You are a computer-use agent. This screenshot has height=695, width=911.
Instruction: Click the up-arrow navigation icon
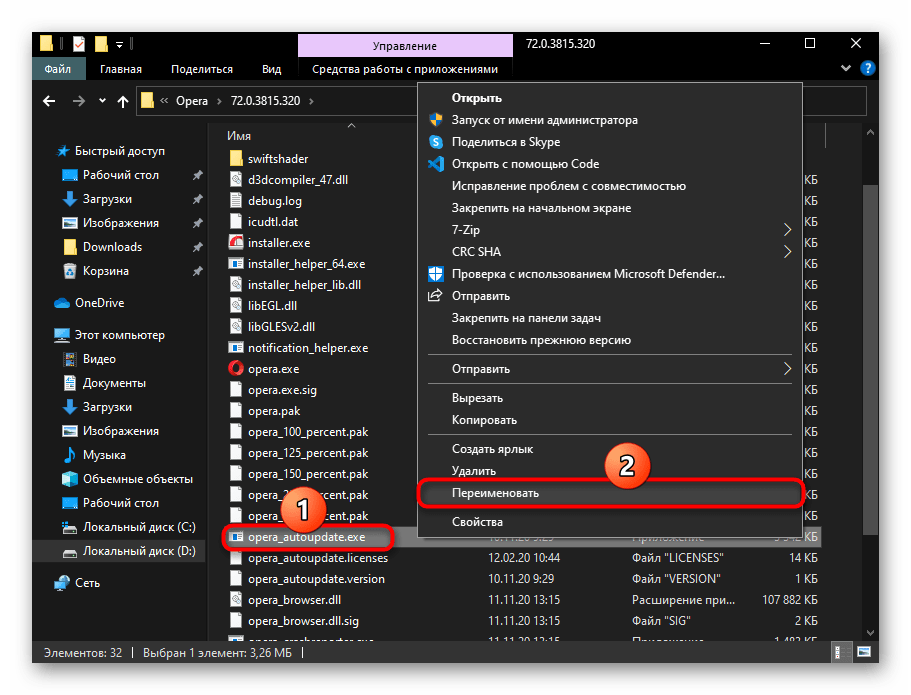coord(123,101)
